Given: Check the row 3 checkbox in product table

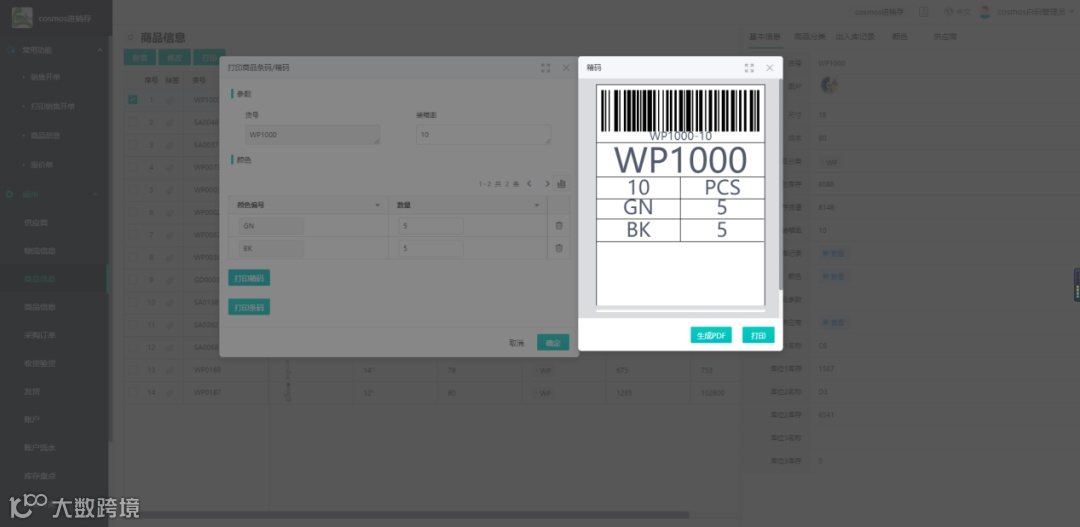Looking at the screenshot, I should click(x=133, y=145).
